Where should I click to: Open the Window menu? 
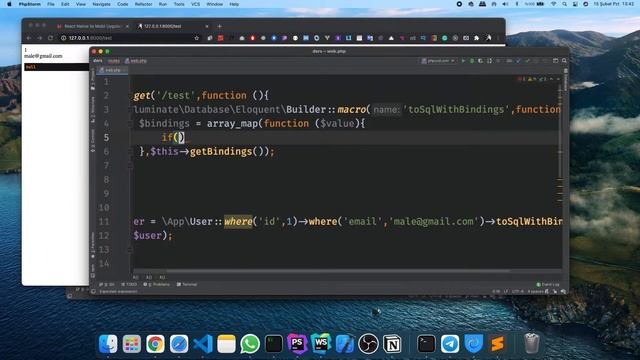pos(214,4)
